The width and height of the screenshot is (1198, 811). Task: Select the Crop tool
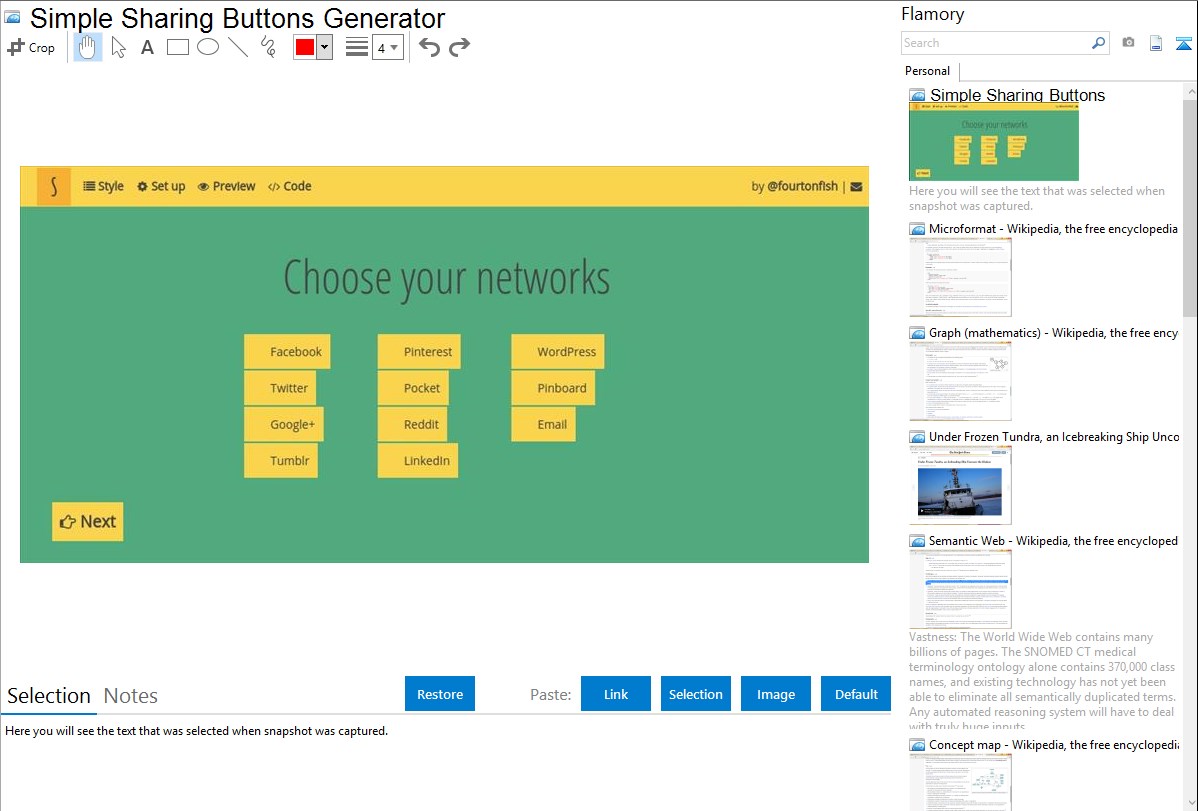tap(31, 47)
